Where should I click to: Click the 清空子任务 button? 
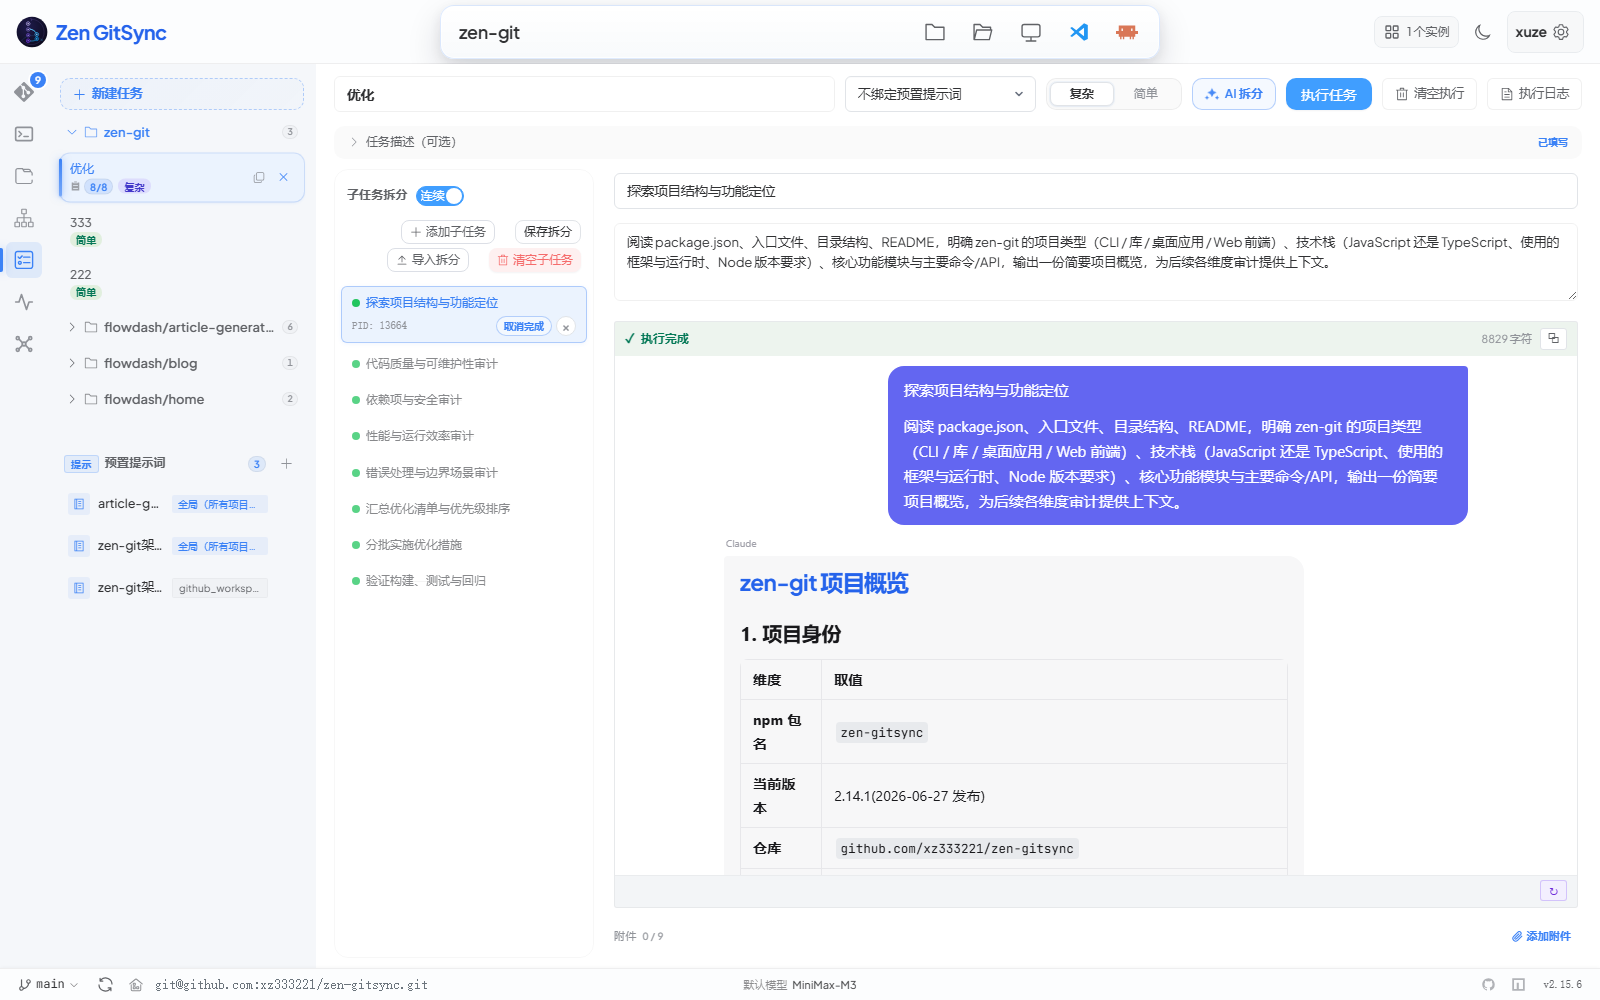(x=535, y=260)
